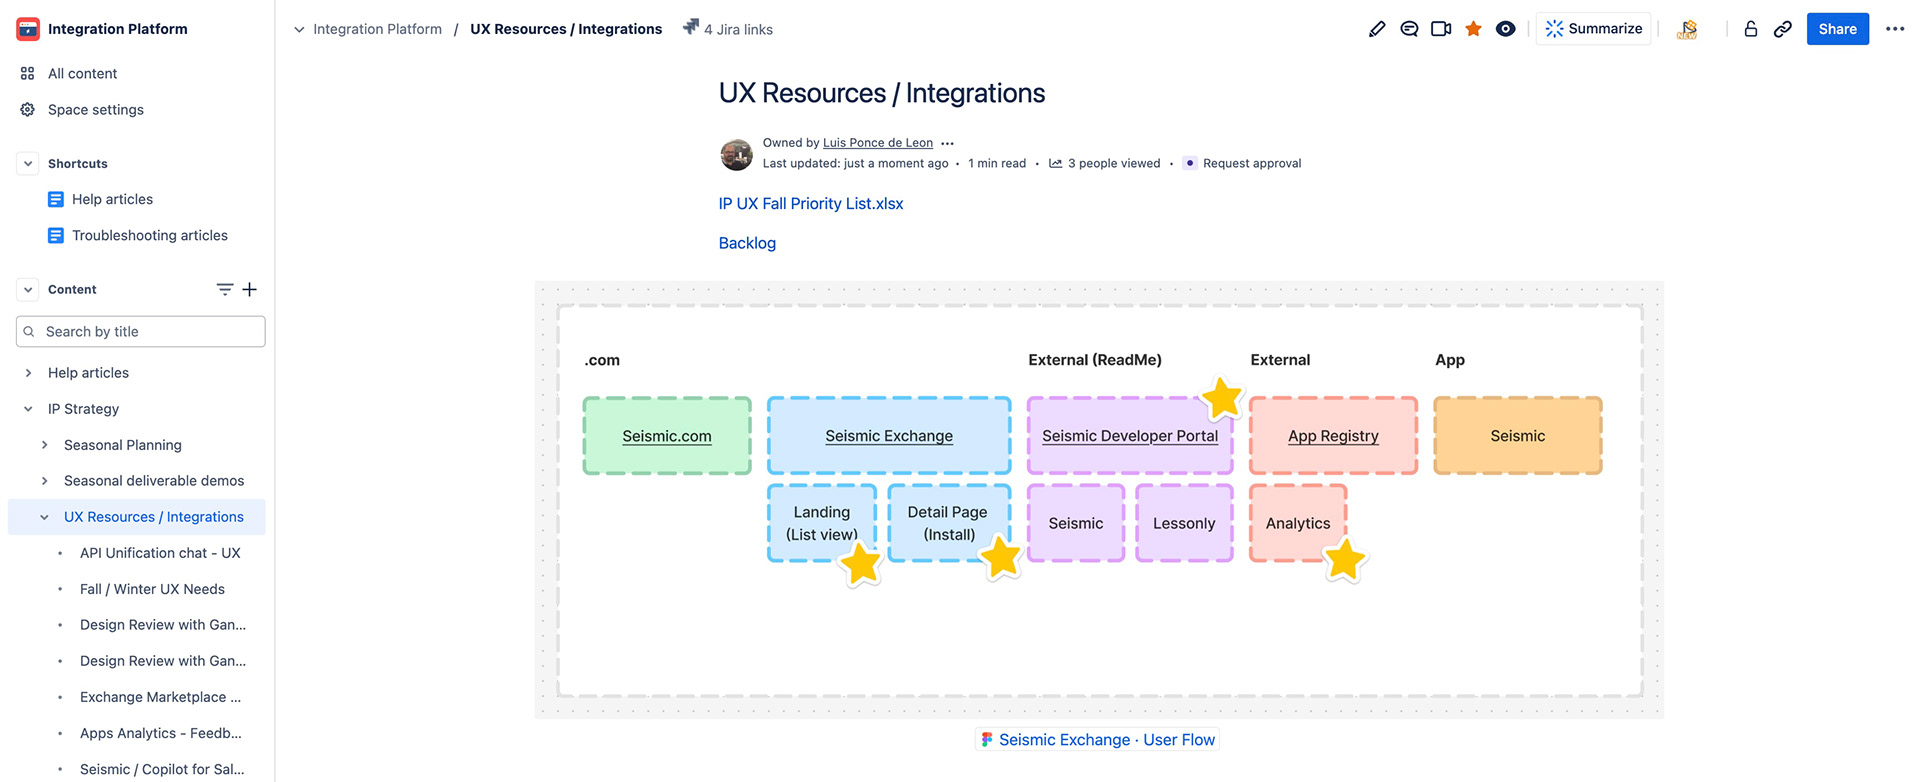Click the Integration Platform space logo
Image resolution: width=1920 pixels, height=782 pixels.
pyautogui.click(x=28, y=29)
